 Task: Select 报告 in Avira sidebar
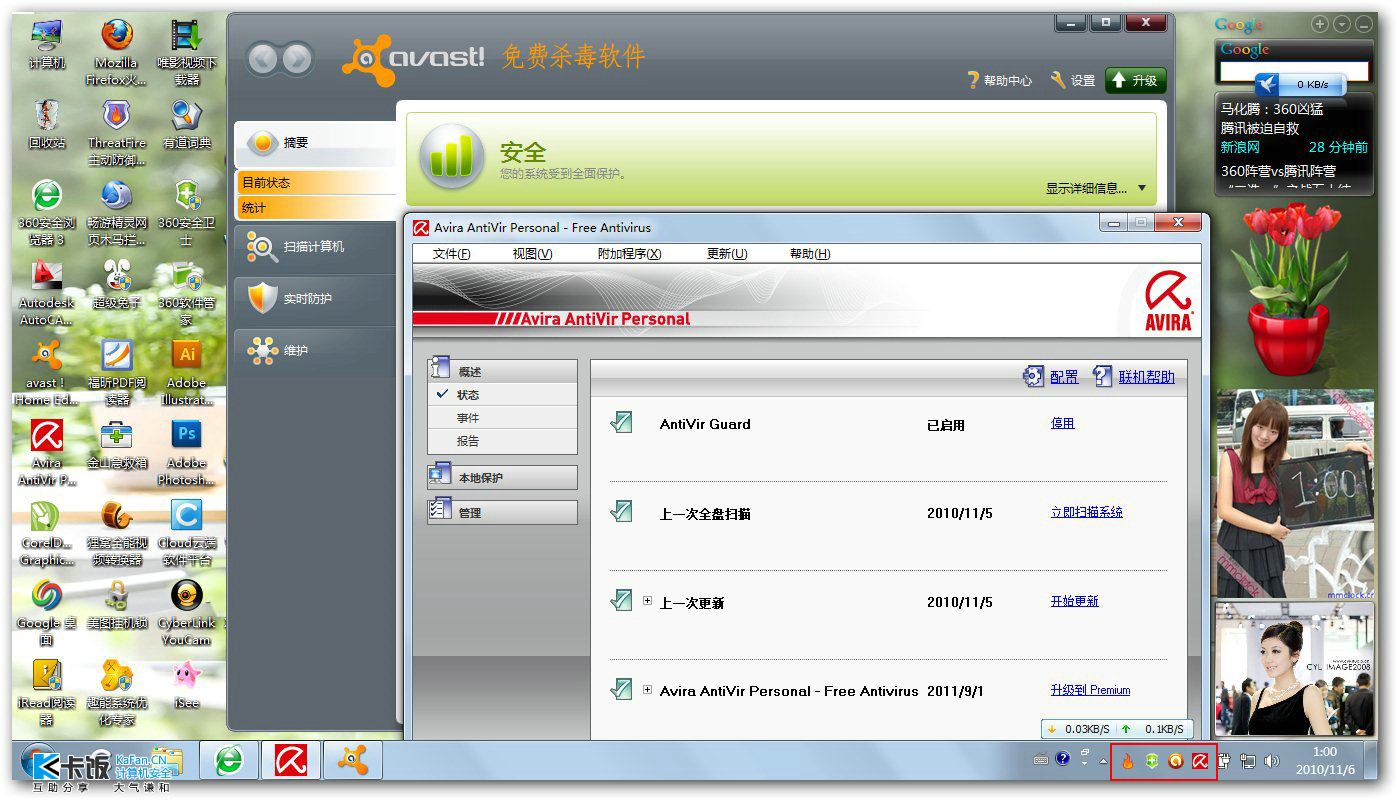[x=502, y=441]
